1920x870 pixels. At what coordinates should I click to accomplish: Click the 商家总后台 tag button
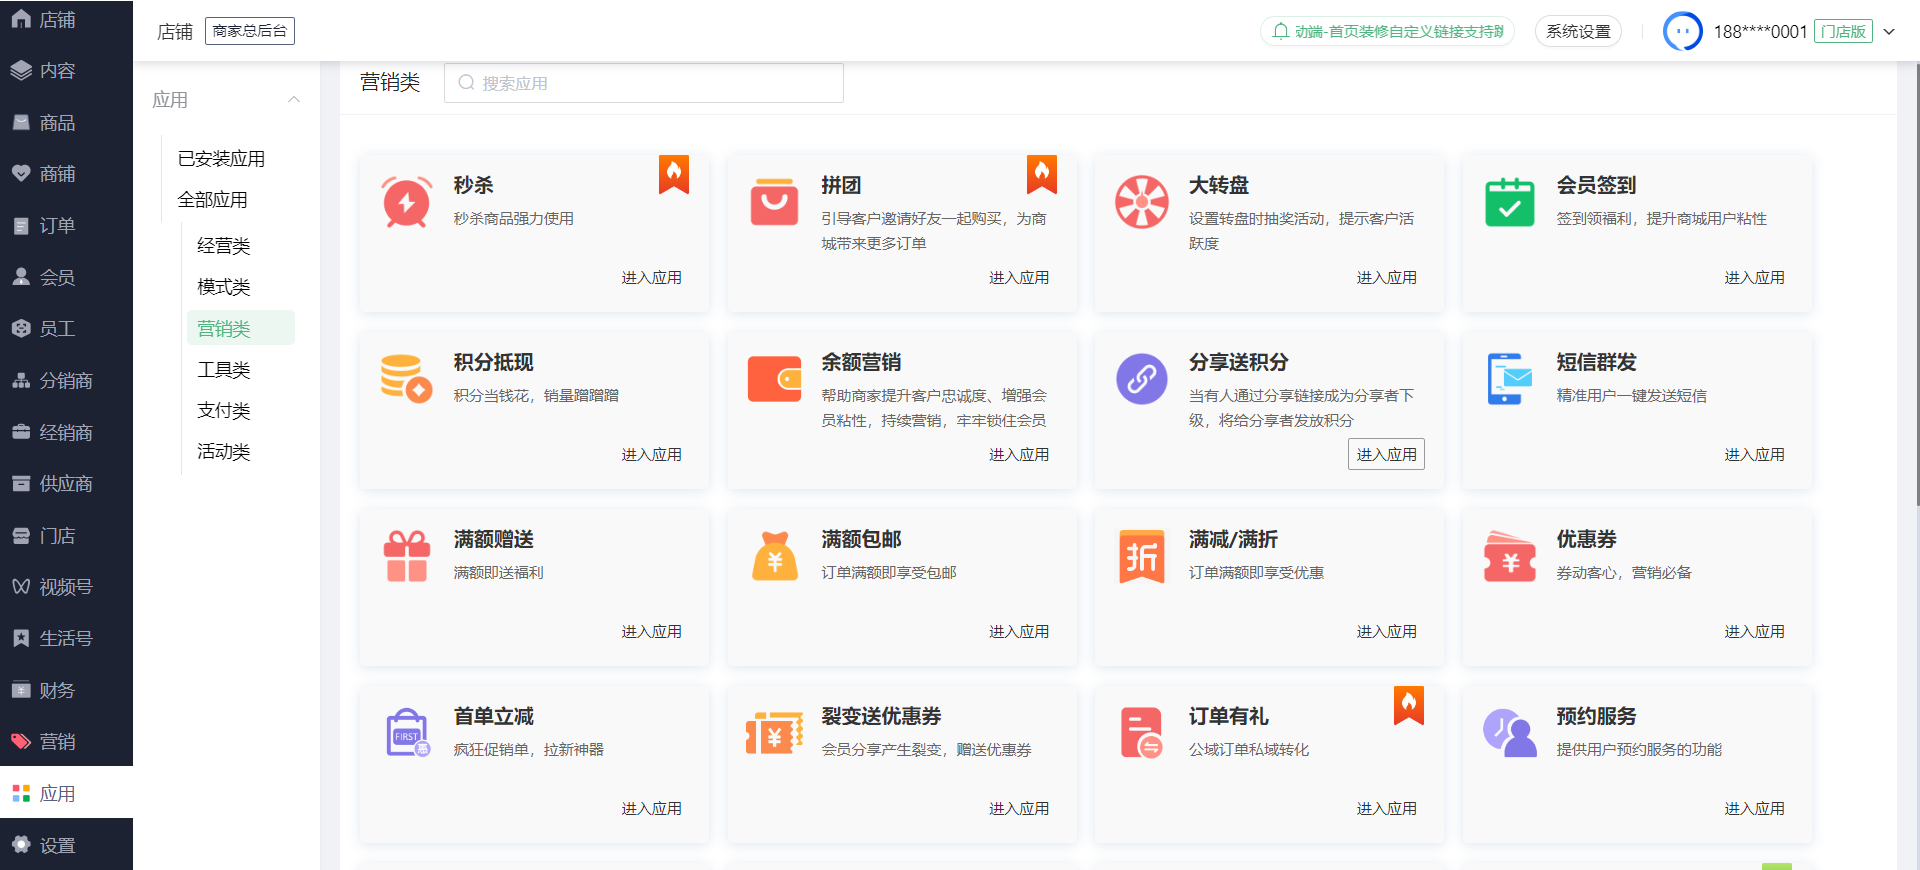click(x=249, y=31)
